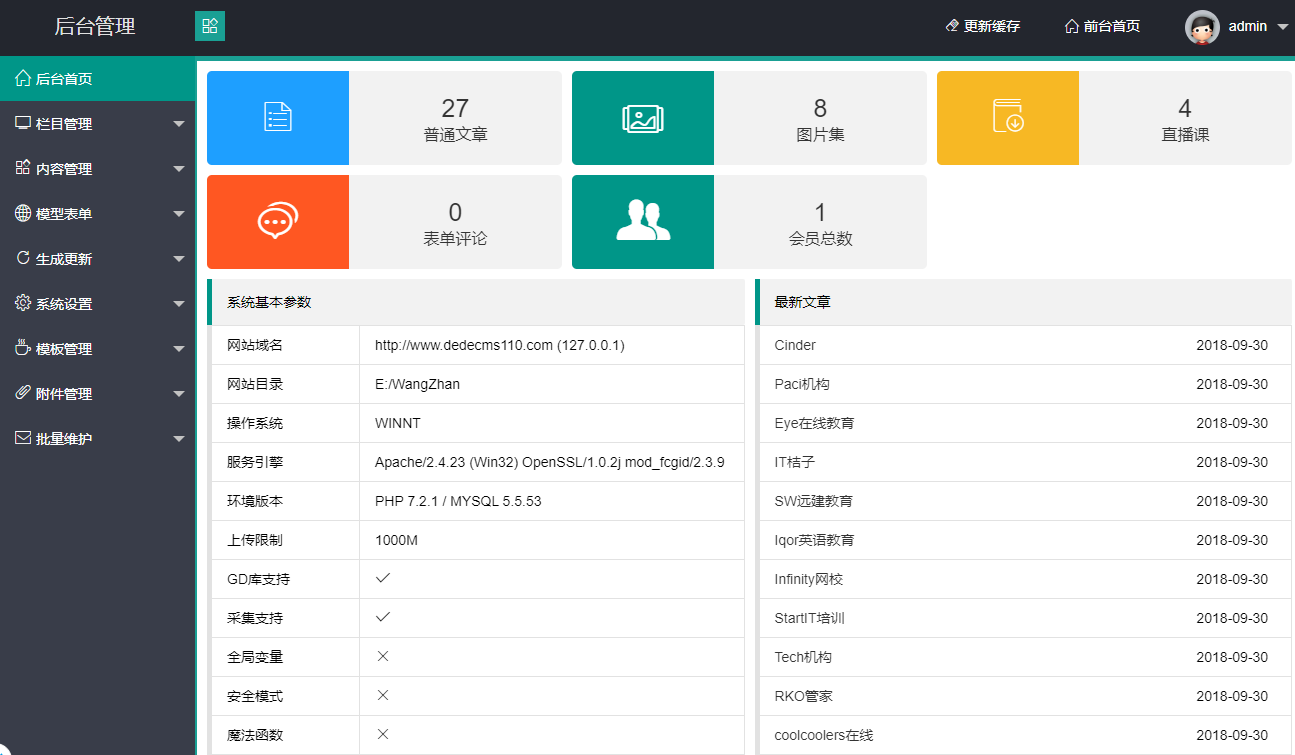The width and height of the screenshot is (1295, 755).
Task: Click the envelope icon for 批量维护
Action: (23, 438)
